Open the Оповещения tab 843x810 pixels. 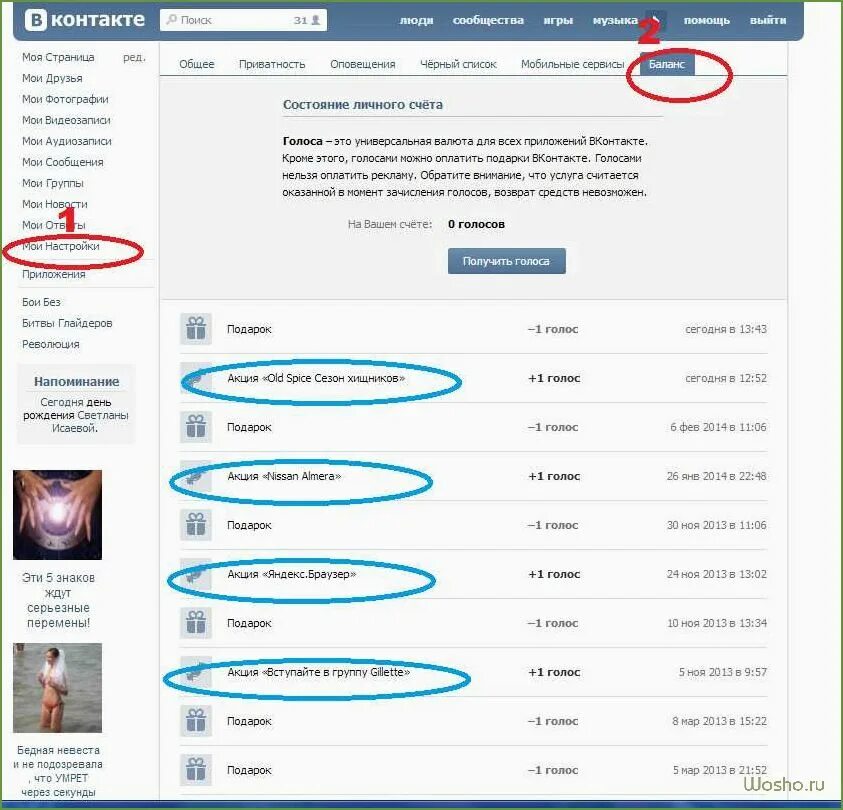[x=363, y=64]
